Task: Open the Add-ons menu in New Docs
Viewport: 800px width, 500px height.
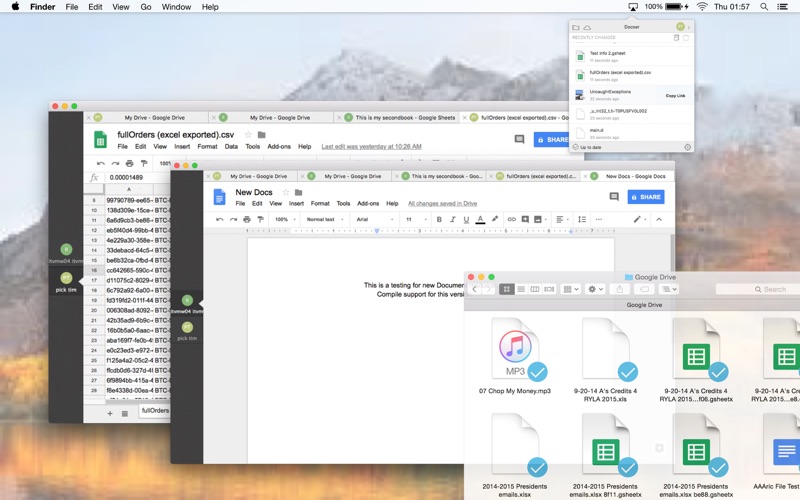Action: point(368,203)
